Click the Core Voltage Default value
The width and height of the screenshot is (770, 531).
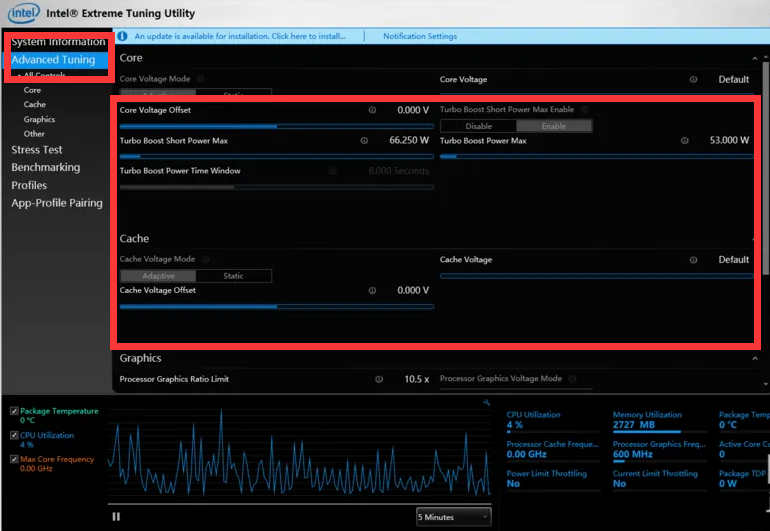tap(734, 80)
